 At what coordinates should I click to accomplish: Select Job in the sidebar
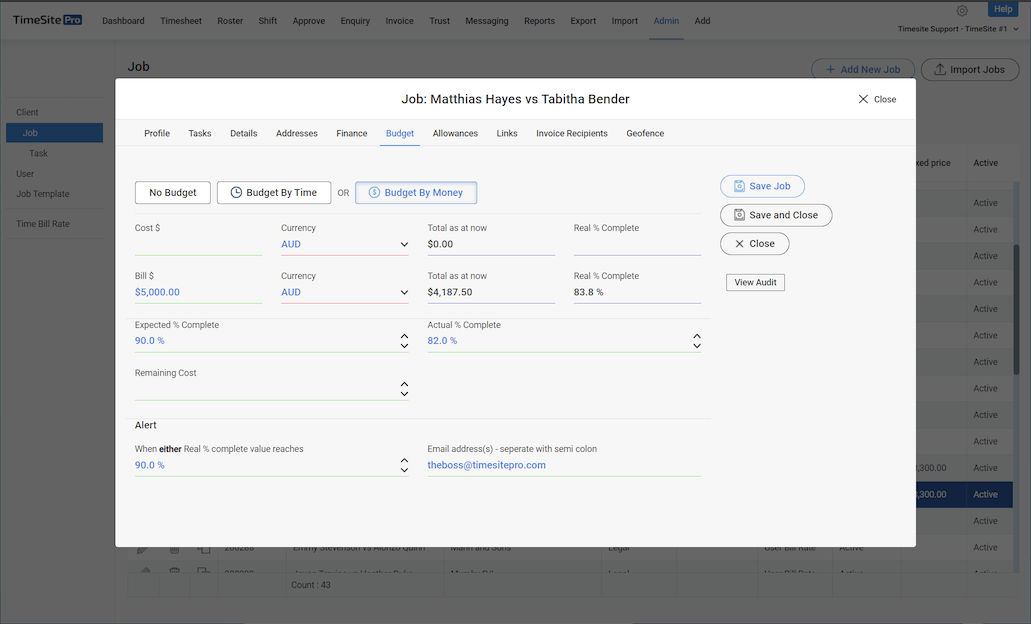[55, 133]
